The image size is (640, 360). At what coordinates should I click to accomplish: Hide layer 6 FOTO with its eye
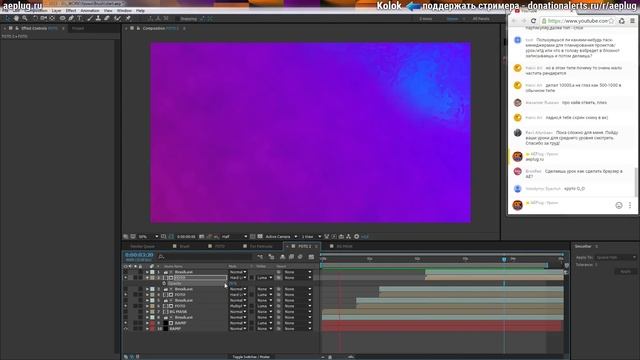(126, 306)
